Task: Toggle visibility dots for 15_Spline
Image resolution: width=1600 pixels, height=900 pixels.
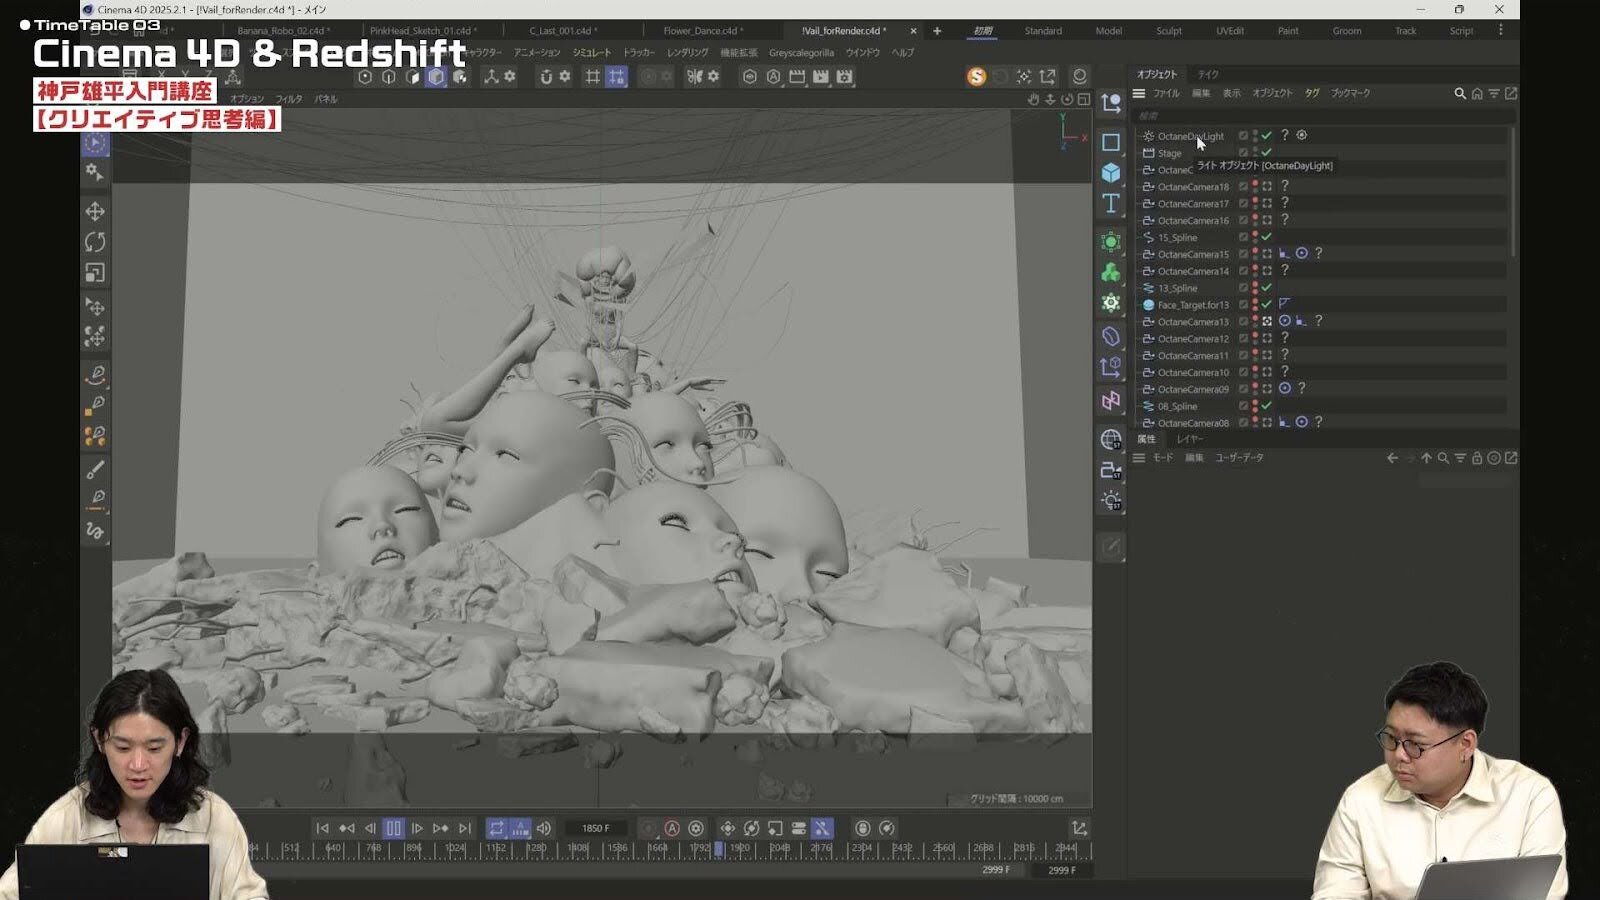Action: [1255, 237]
